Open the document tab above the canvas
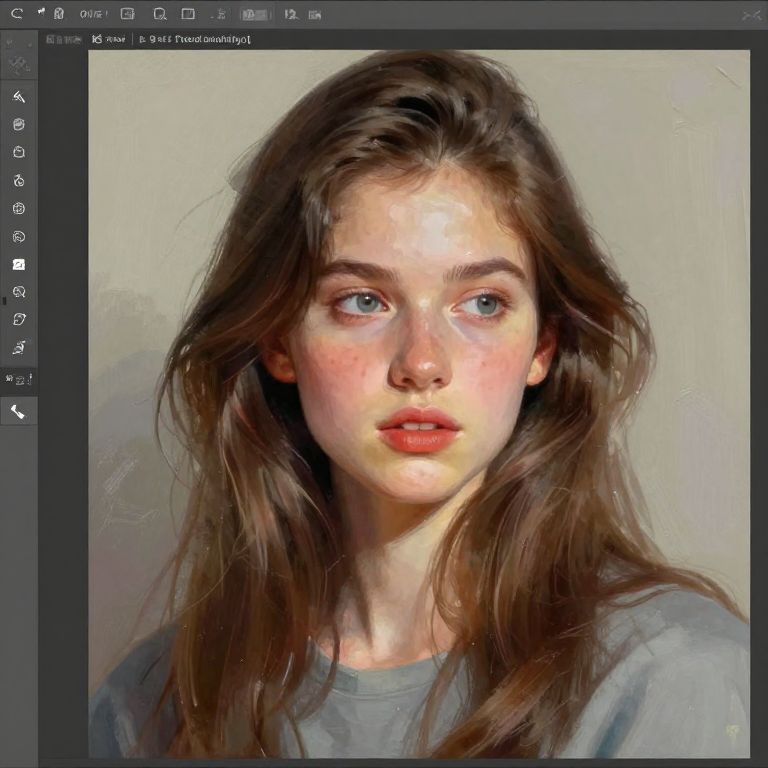This screenshot has width=768, height=768. [x=194, y=39]
